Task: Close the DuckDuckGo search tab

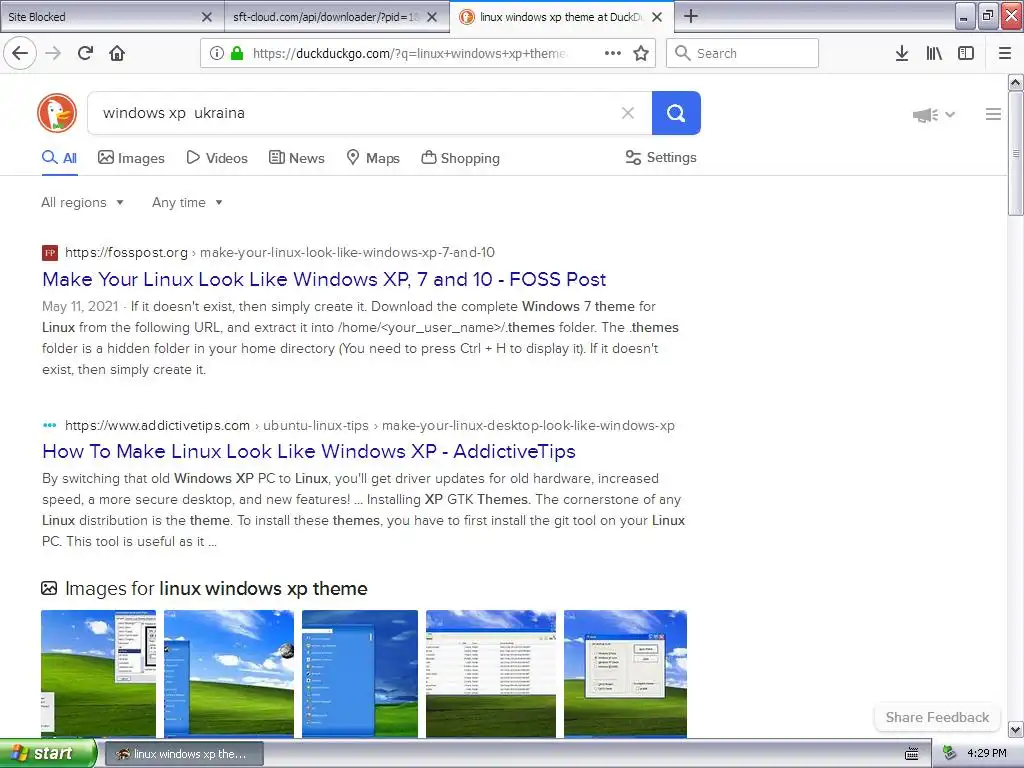Action: tap(658, 17)
